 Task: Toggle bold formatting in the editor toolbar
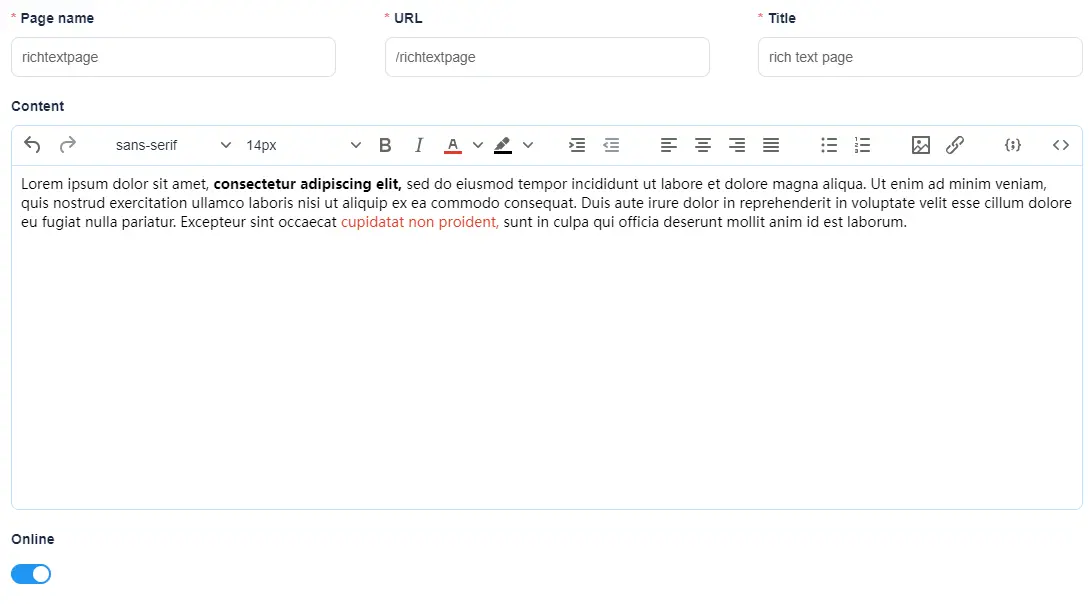[385, 145]
